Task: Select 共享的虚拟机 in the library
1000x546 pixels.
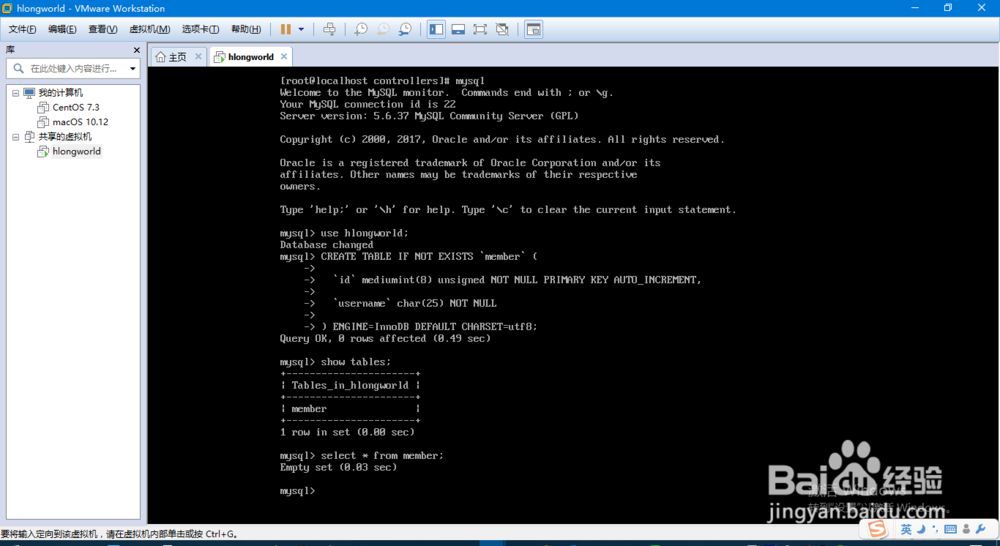Action: (x=64, y=136)
